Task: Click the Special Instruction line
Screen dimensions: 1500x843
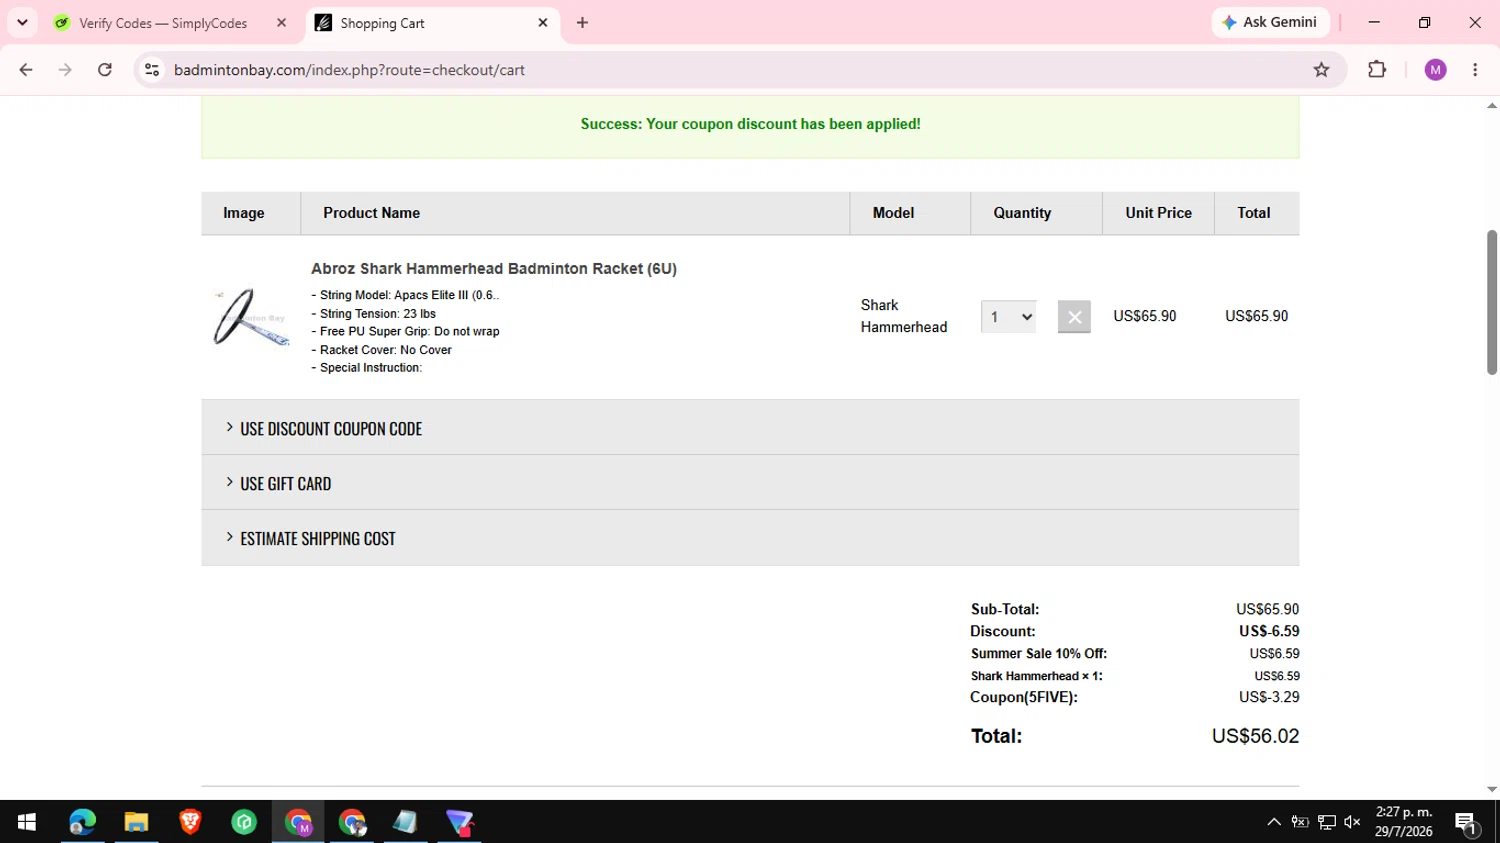Action: tap(367, 368)
